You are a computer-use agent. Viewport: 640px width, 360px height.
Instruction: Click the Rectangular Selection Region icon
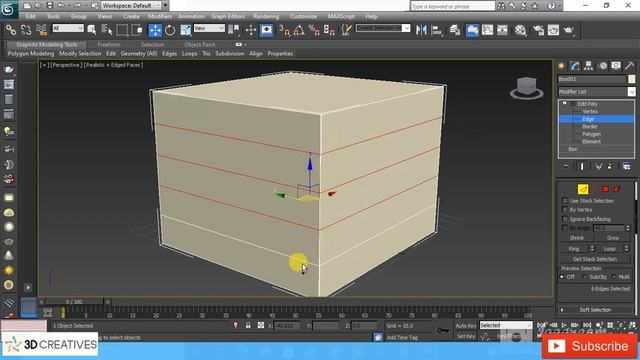coord(122,30)
